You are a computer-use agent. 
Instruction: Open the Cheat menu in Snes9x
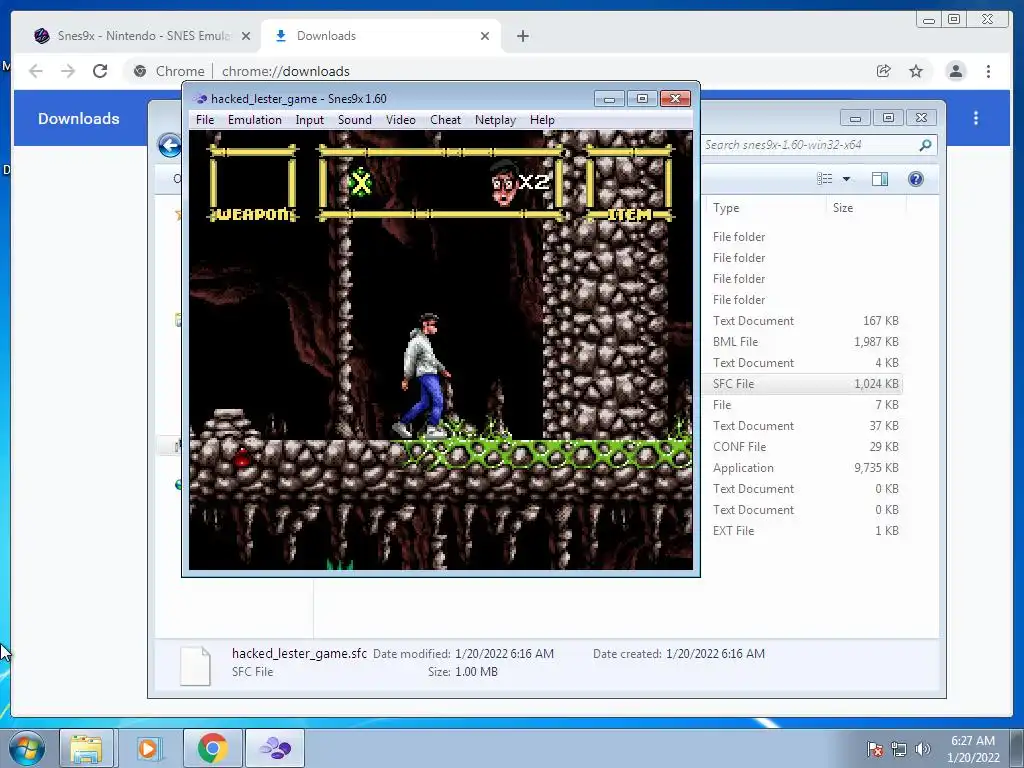click(445, 120)
